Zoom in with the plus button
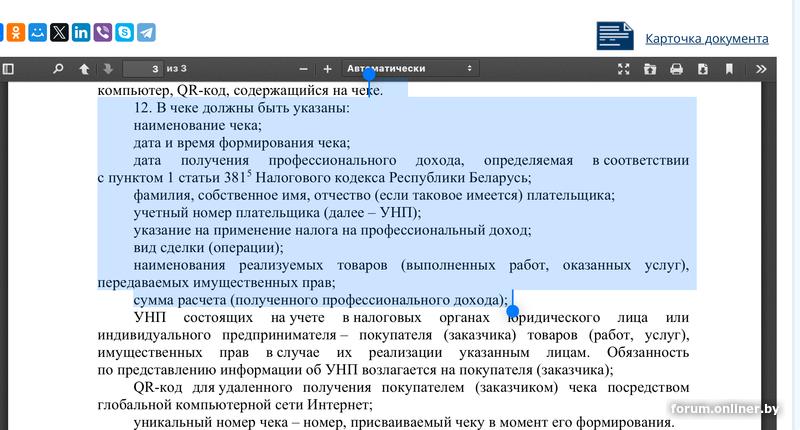 coord(327,69)
